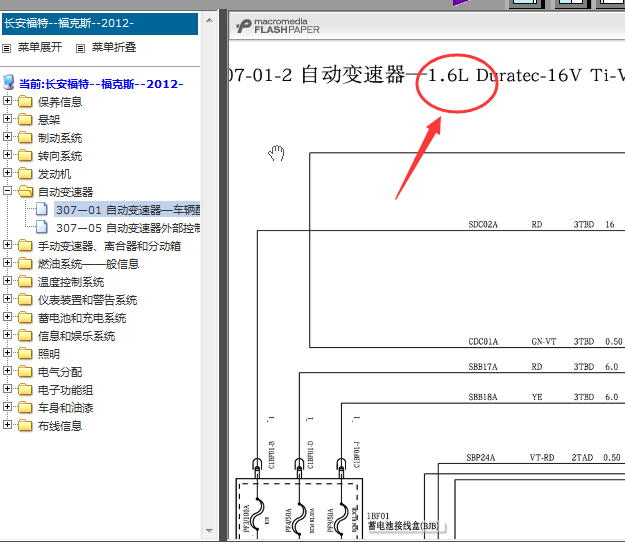The height and width of the screenshot is (542, 625).
Task: Expand the 燃油系统 folder node
Action: pyautogui.click(x=7, y=262)
